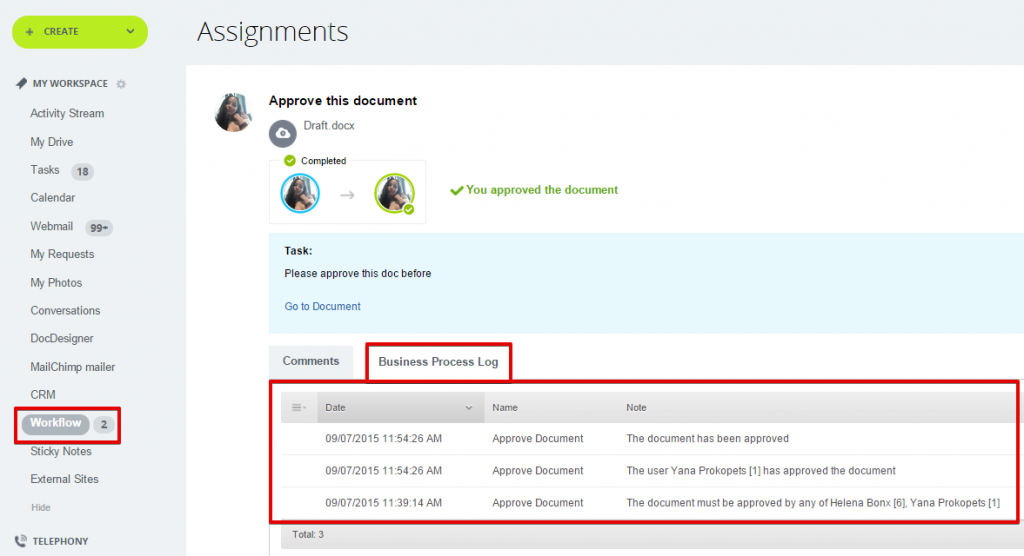The width and height of the screenshot is (1024, 556).
Task: Click the Note column header
Action: [636, 408]
